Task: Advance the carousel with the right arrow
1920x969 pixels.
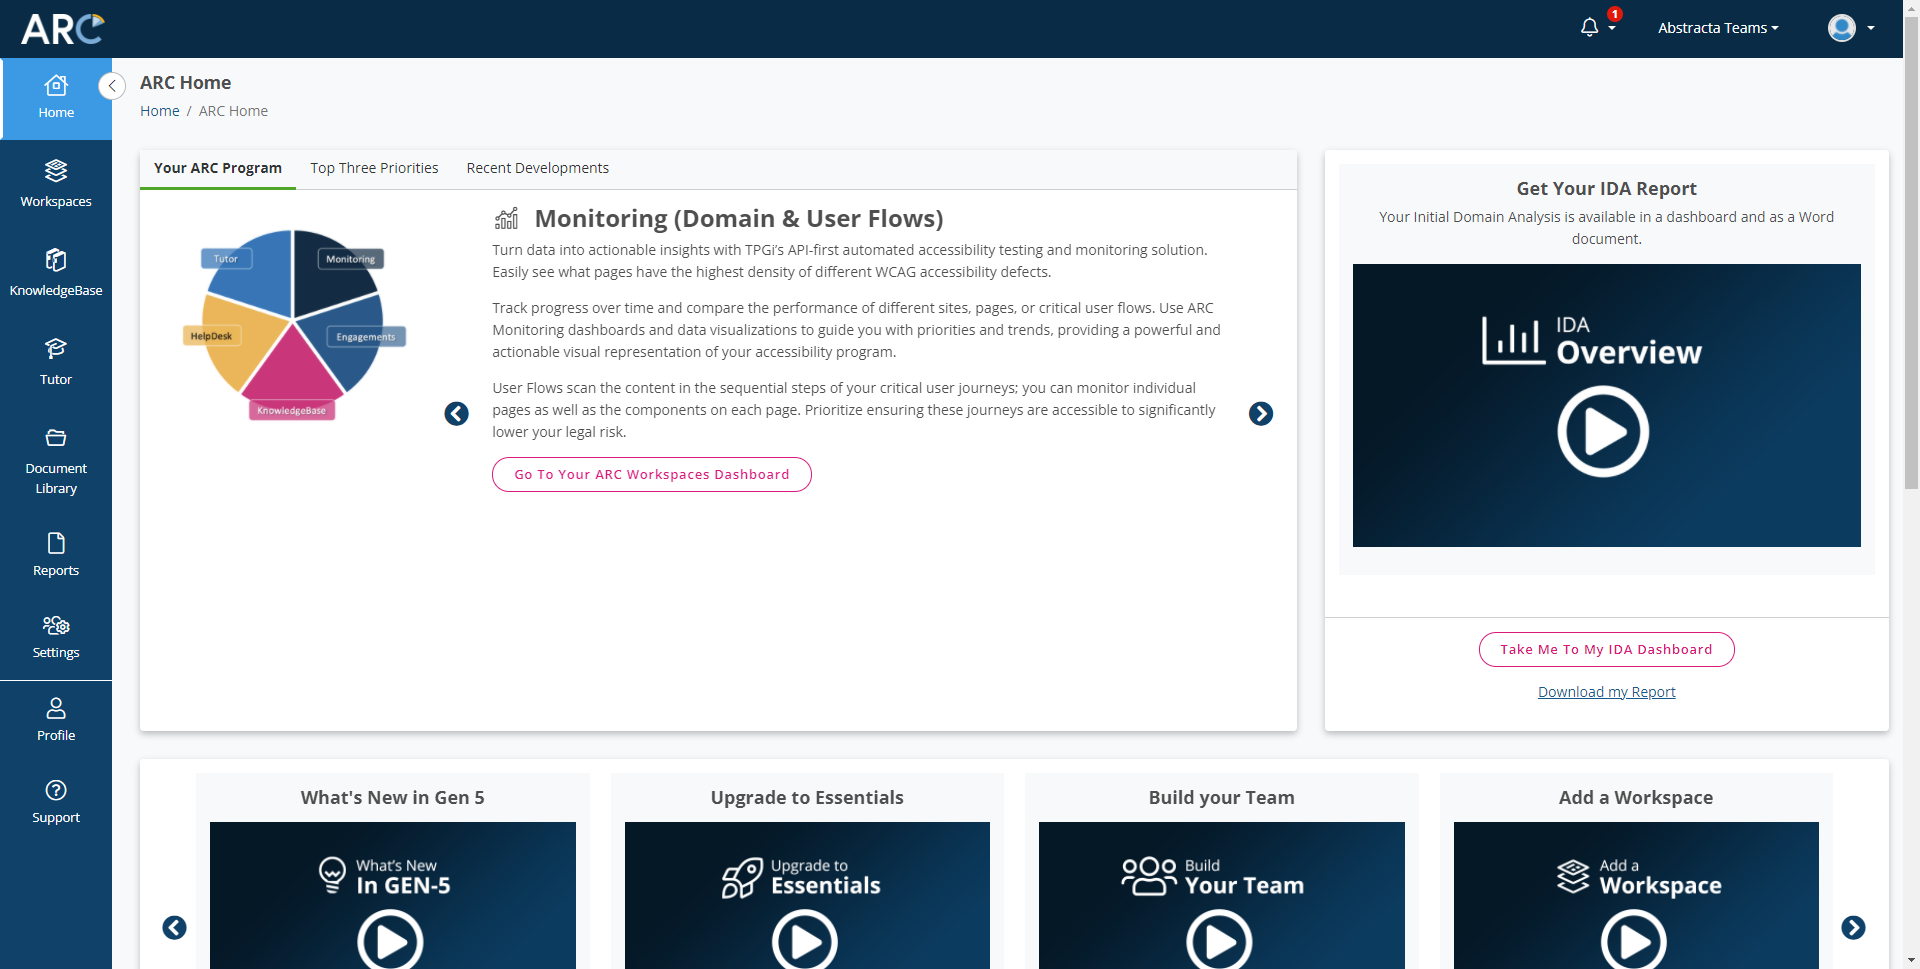Action: tap(1261, 413)
